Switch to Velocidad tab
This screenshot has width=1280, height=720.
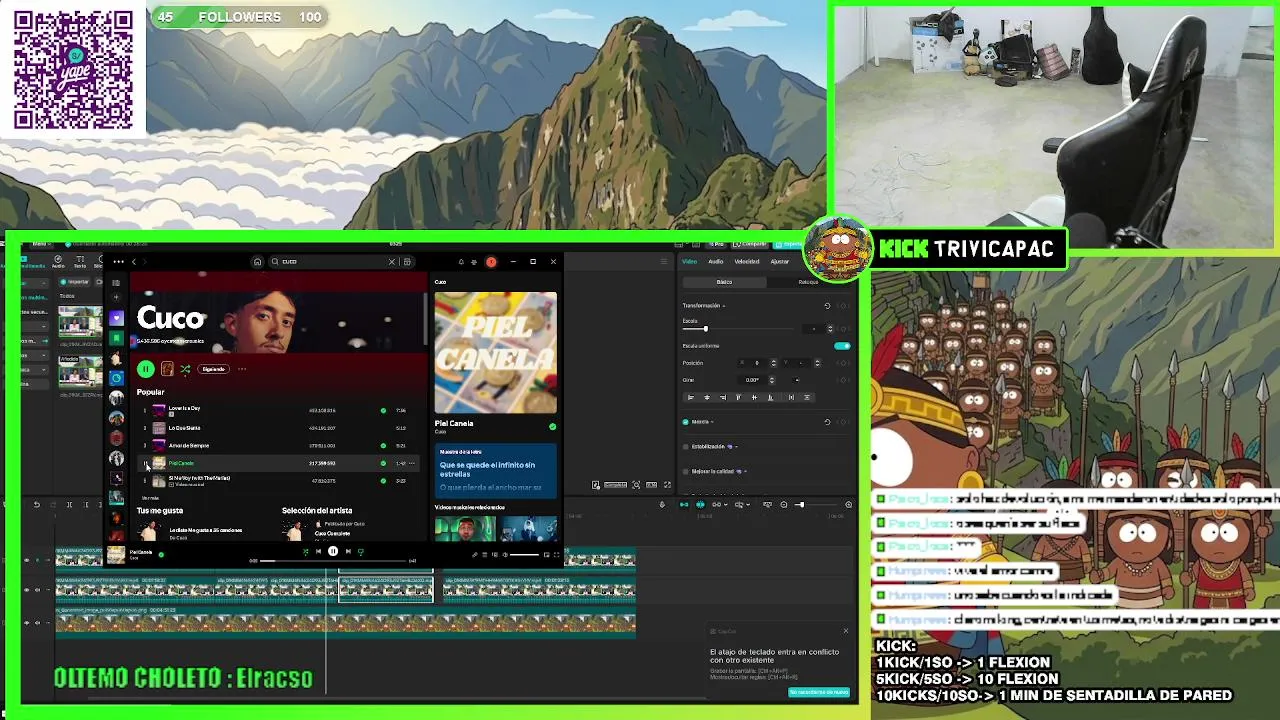pos(747,262)
